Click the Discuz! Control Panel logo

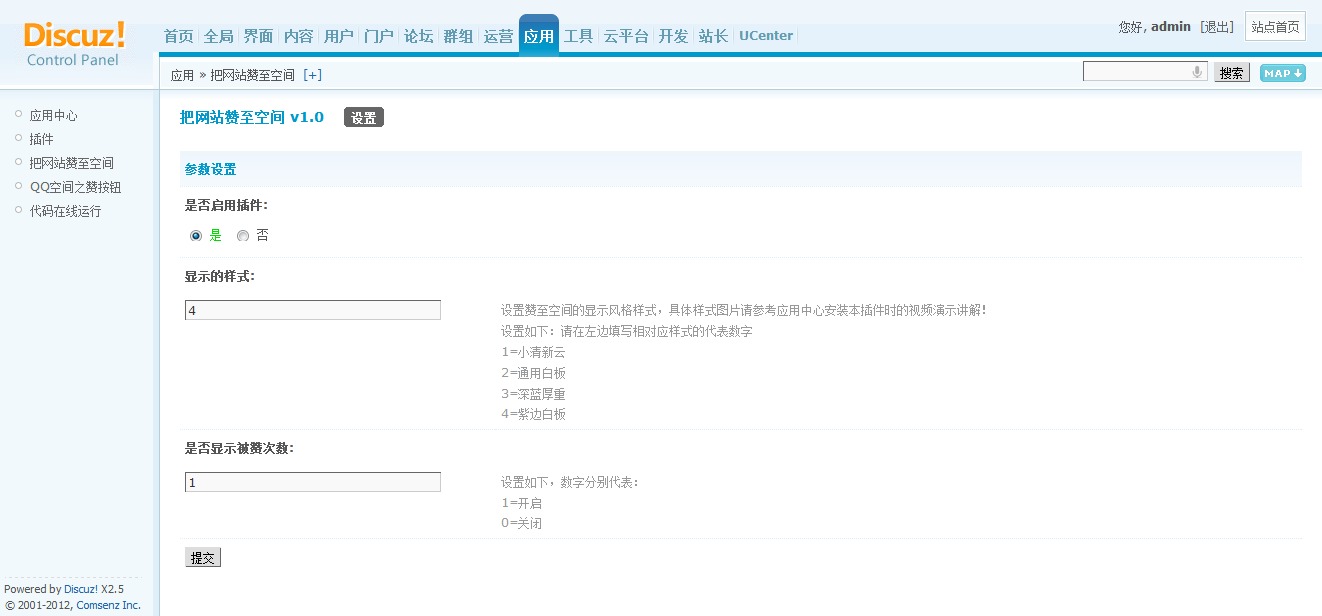[75, 45]
